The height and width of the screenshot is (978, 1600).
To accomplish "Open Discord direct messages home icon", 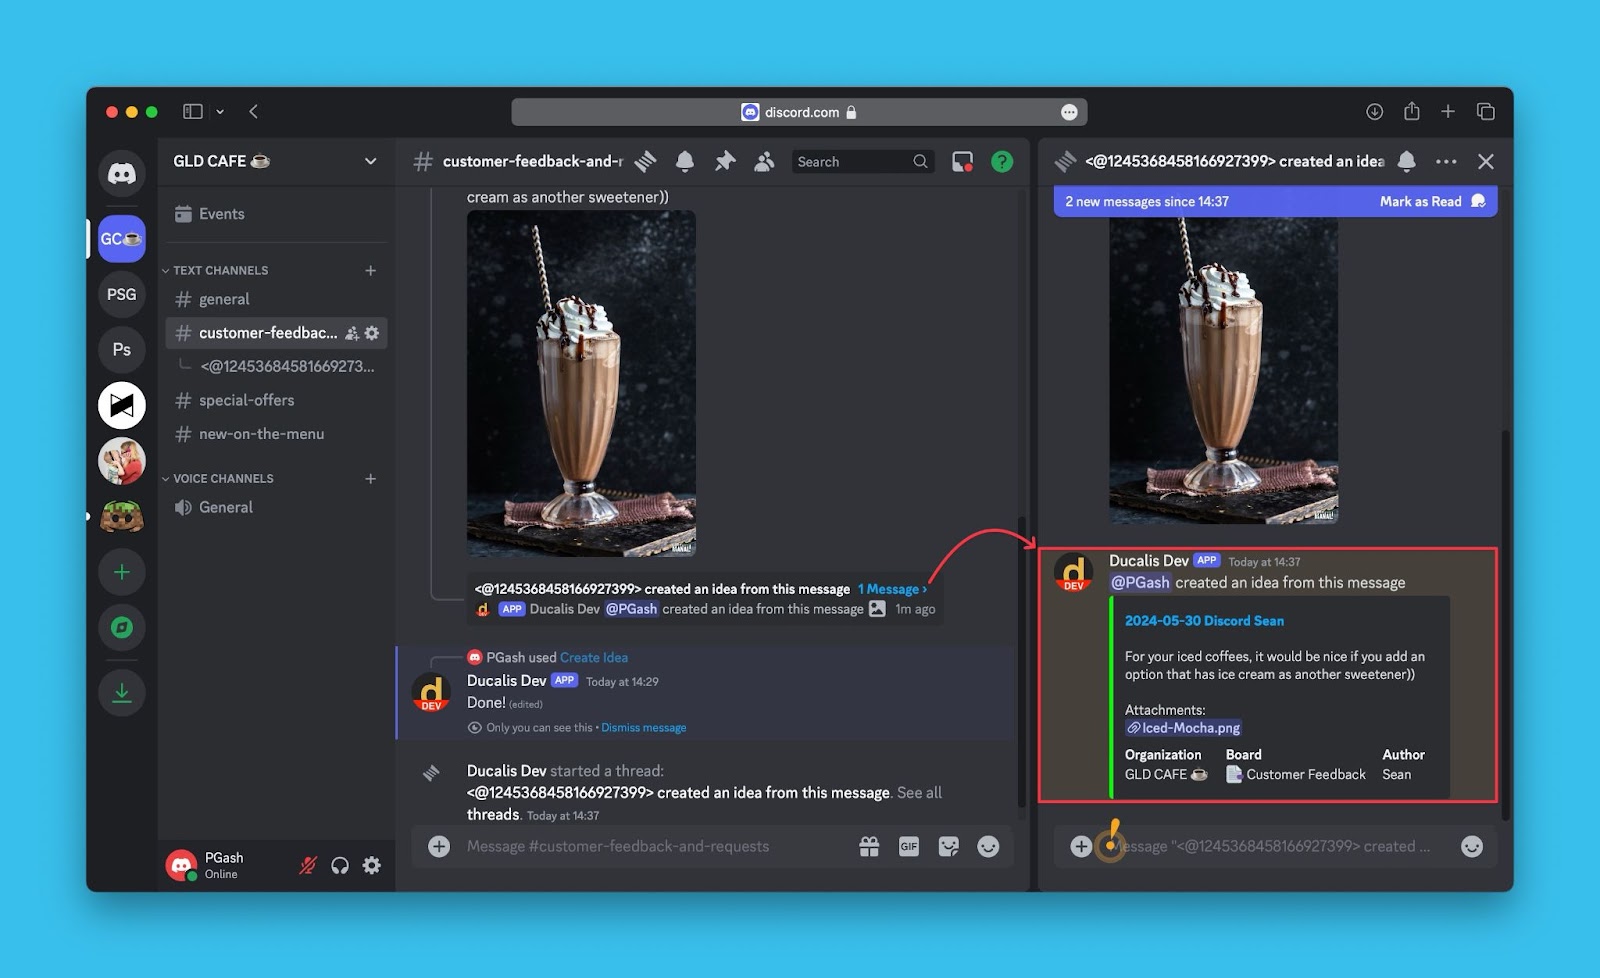I will point(122,174).
